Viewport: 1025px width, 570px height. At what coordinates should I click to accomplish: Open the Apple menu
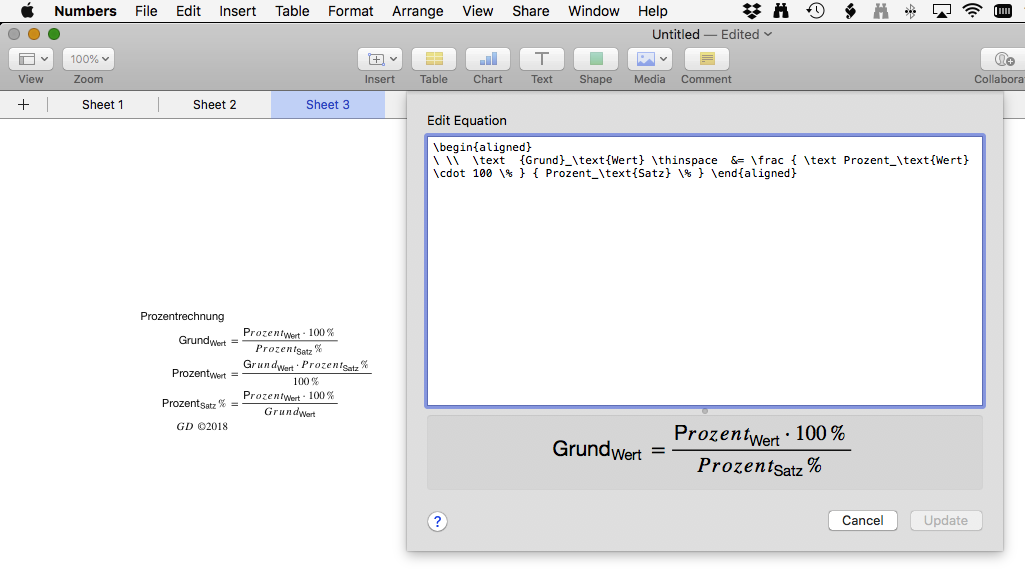(x=27, y=11)
